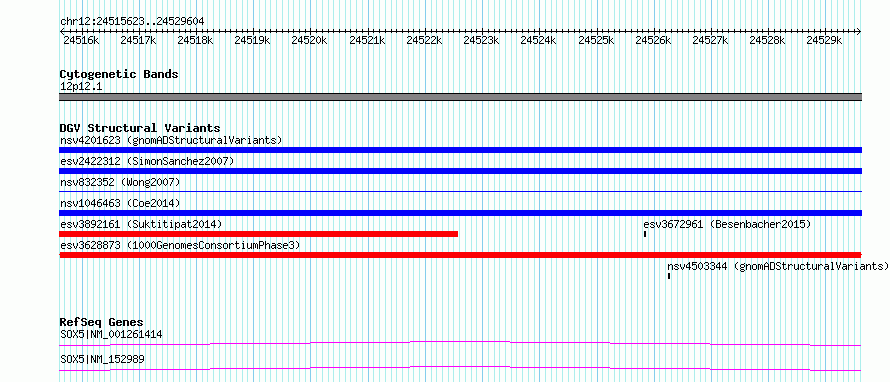Select the blue bar under nsv4201623
This screenshot has height=382, width=890.
click(460, 150)
